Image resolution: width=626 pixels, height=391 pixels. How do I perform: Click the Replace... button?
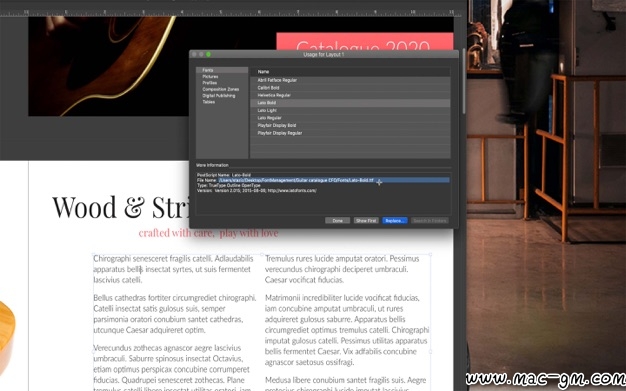coord(395,220)
